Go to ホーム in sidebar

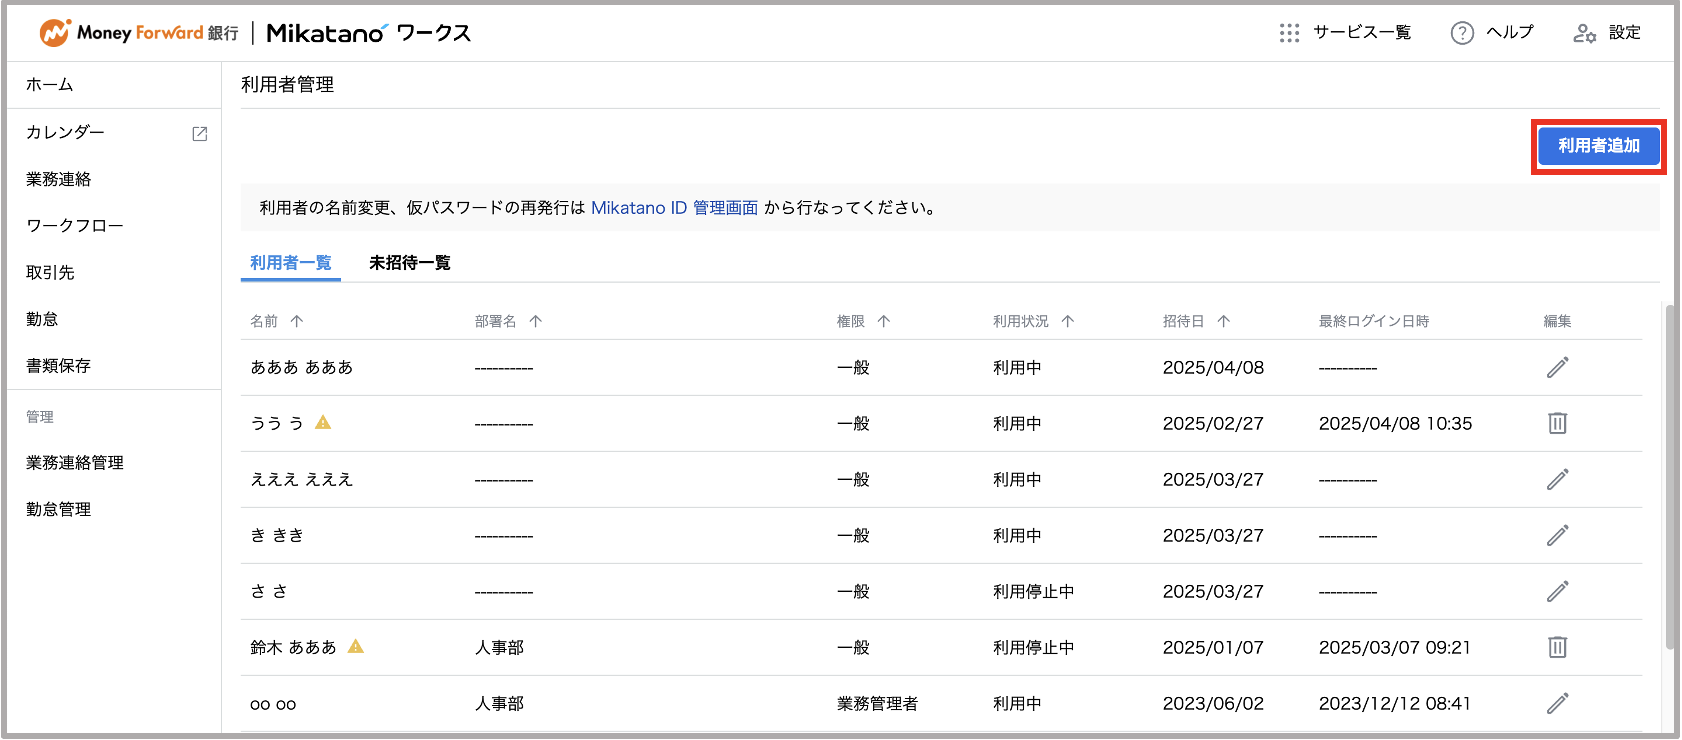tap(50, 85)
